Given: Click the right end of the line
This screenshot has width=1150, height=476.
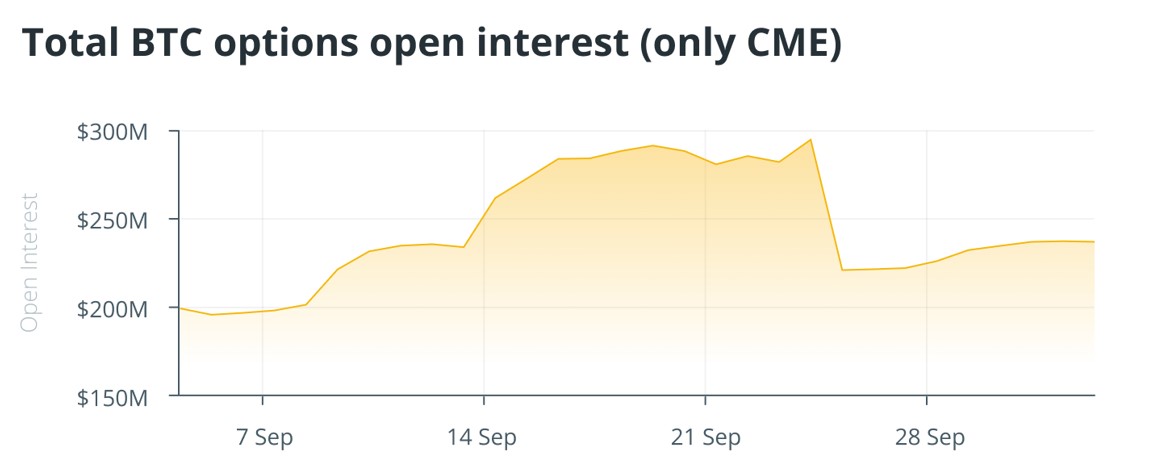Looking at the screenshot, I should (x=1094, y=241).
